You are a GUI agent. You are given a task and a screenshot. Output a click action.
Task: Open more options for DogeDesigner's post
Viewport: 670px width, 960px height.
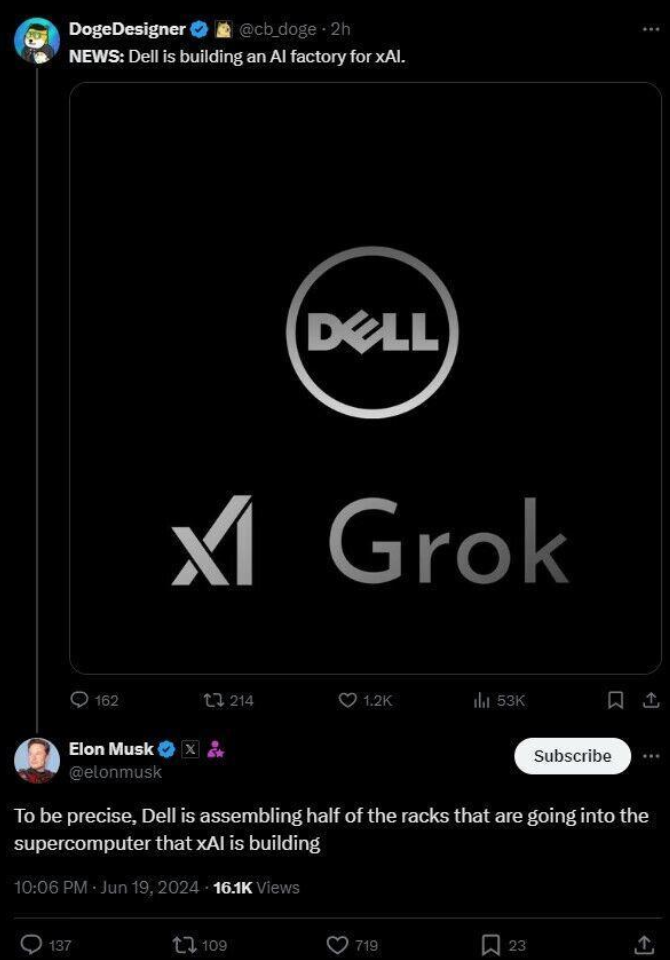[x=651, y=29]
